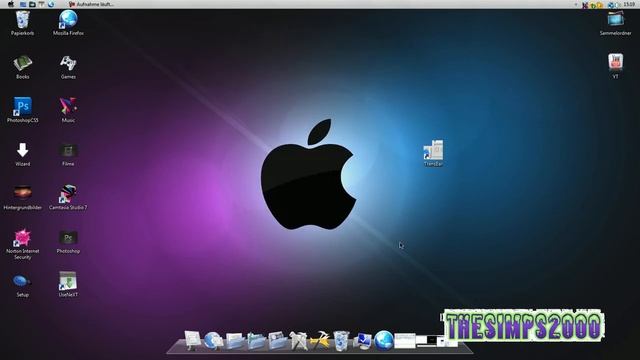Screen dimensions: 640x360
Task: Open the Papierkorb recycle bin desktop icon
Action: click(x=22, y=20)
